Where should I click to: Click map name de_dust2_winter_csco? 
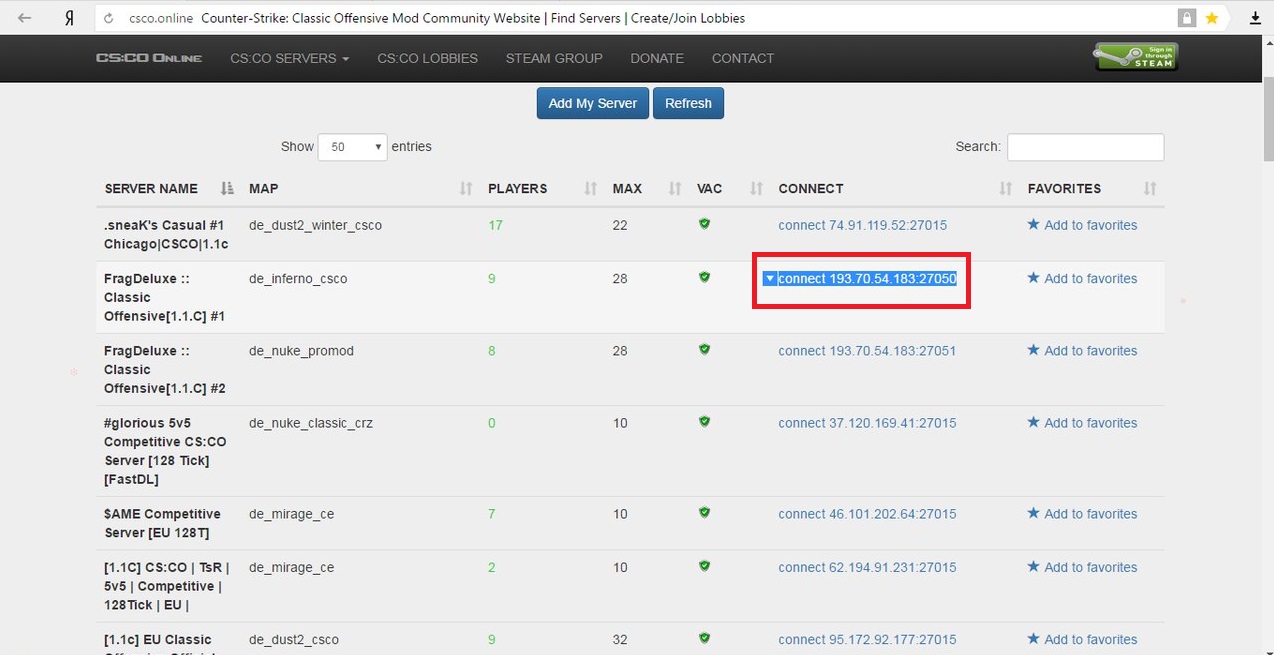(x=315, y=225)
